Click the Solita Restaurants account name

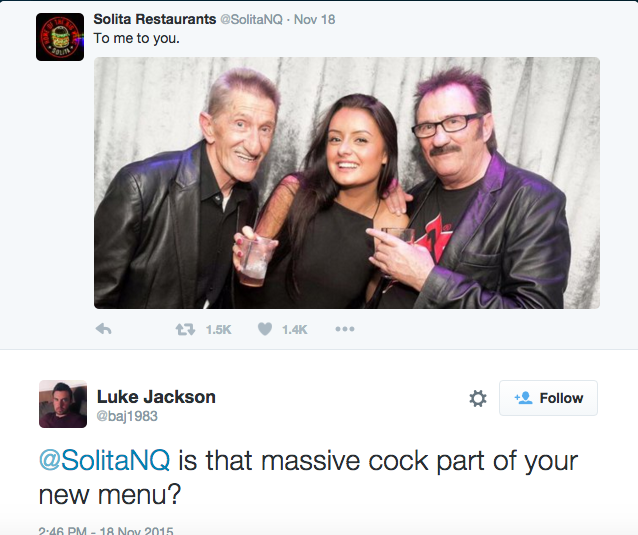point(155,19)
